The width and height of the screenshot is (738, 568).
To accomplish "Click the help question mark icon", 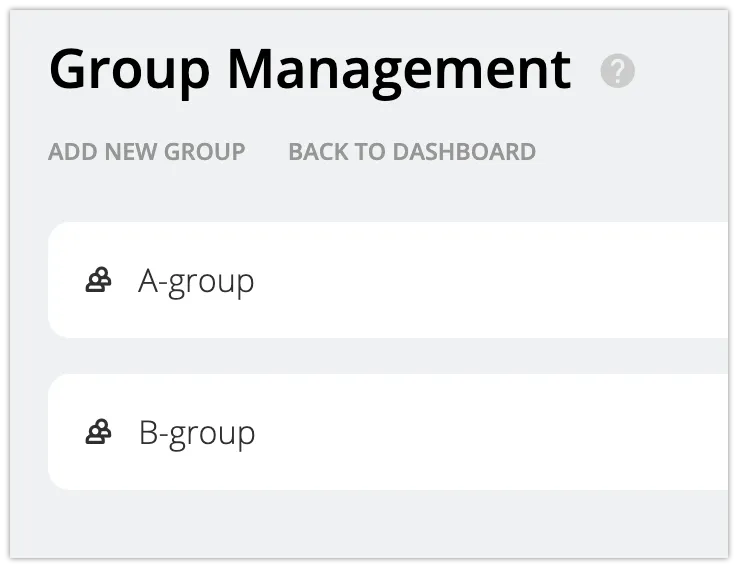I will pos(617,71).
